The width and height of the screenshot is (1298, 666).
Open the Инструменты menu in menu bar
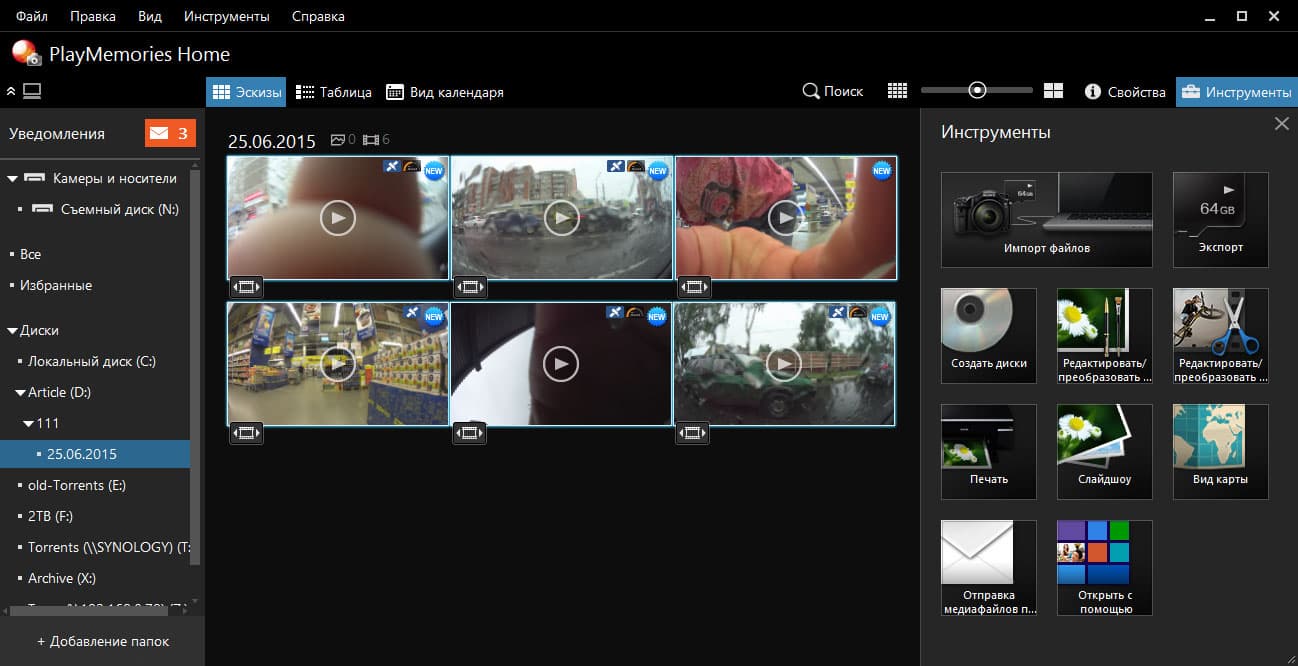click(x=227, y=16)
